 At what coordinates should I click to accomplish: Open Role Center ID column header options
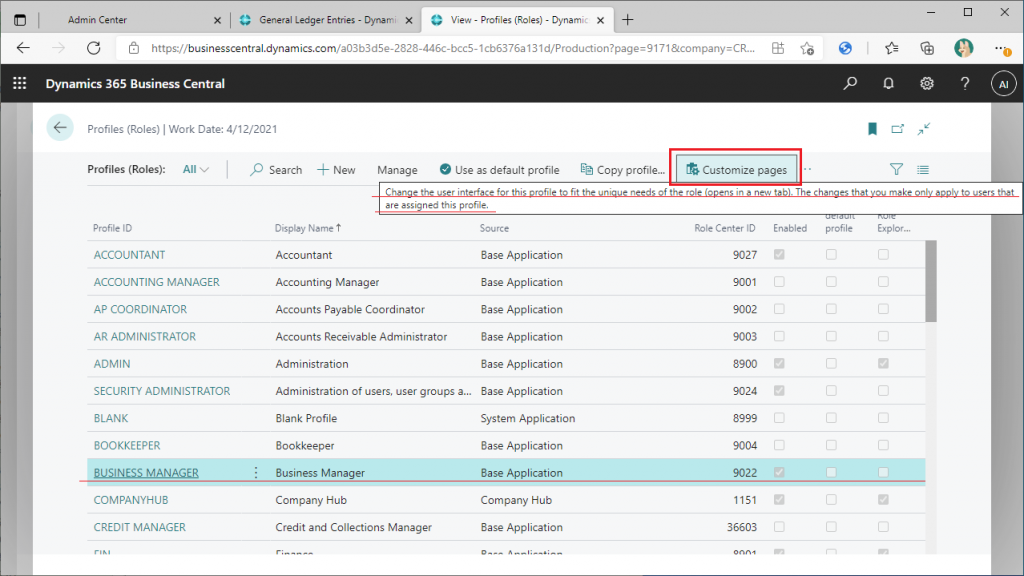tap(724, 228)
